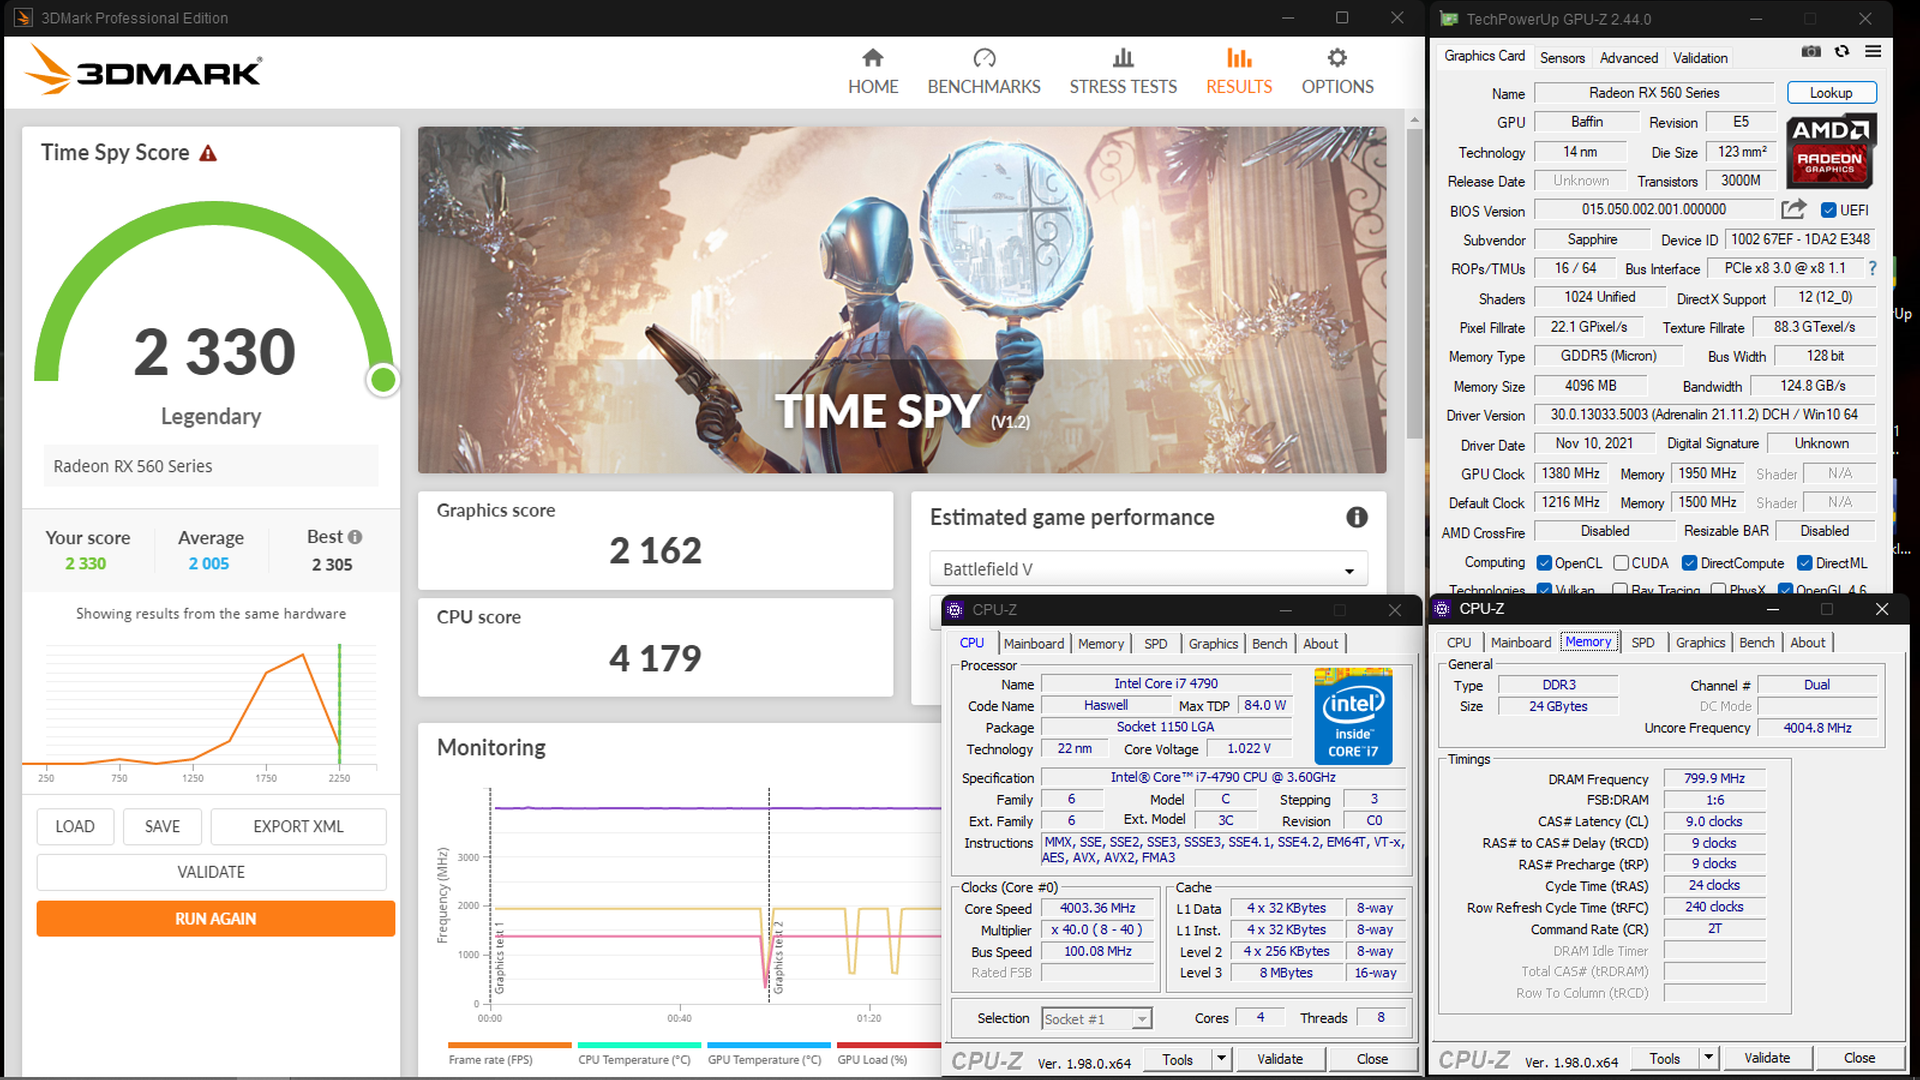Open BENCHMARKS in 3DMark navigation
This screenshot has width=1920, height=1080.
pos(984,72)
